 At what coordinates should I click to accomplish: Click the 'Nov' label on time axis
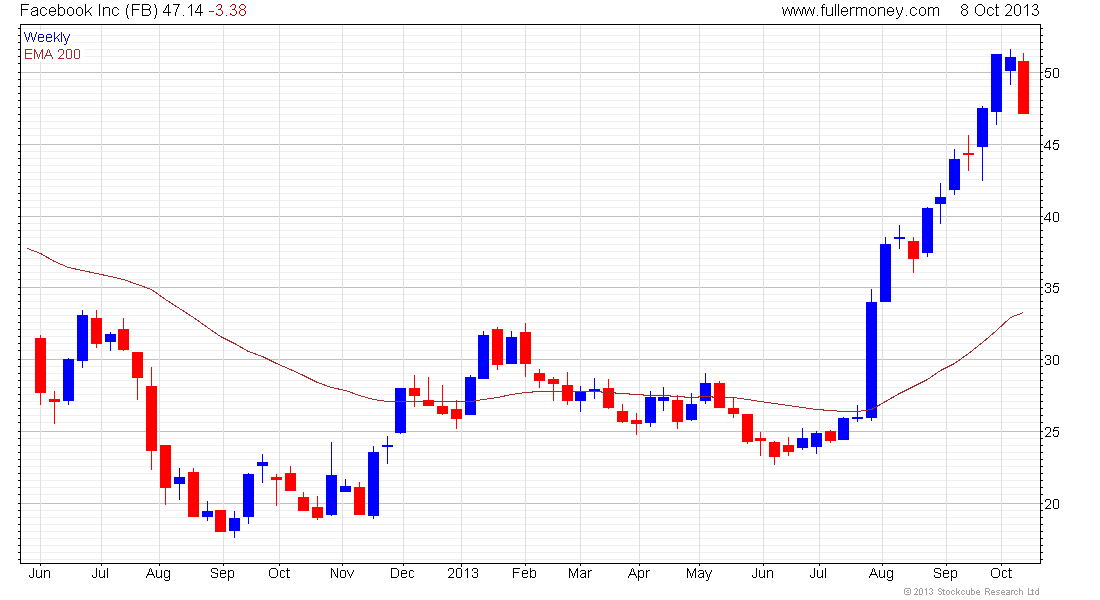(x=342, y=573)
